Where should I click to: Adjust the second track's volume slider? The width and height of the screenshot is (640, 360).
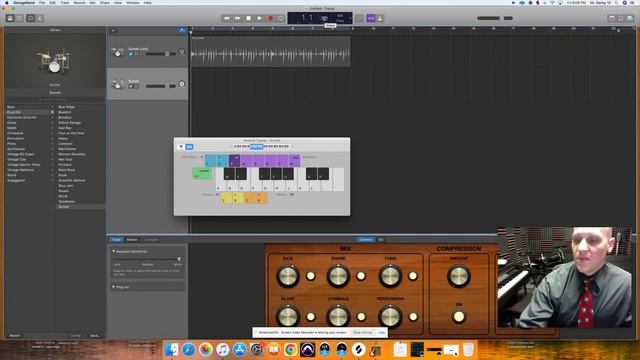point(160,86)
